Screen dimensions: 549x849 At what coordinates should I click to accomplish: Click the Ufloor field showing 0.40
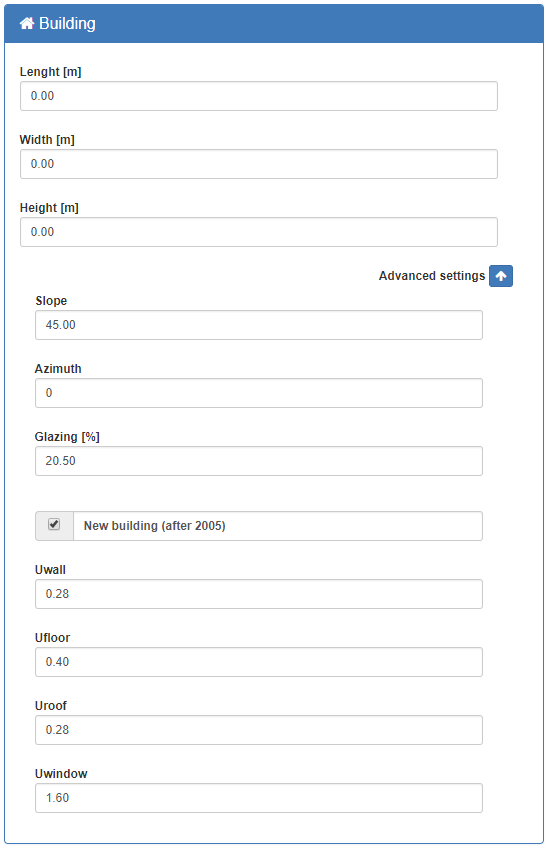point(259,662)
